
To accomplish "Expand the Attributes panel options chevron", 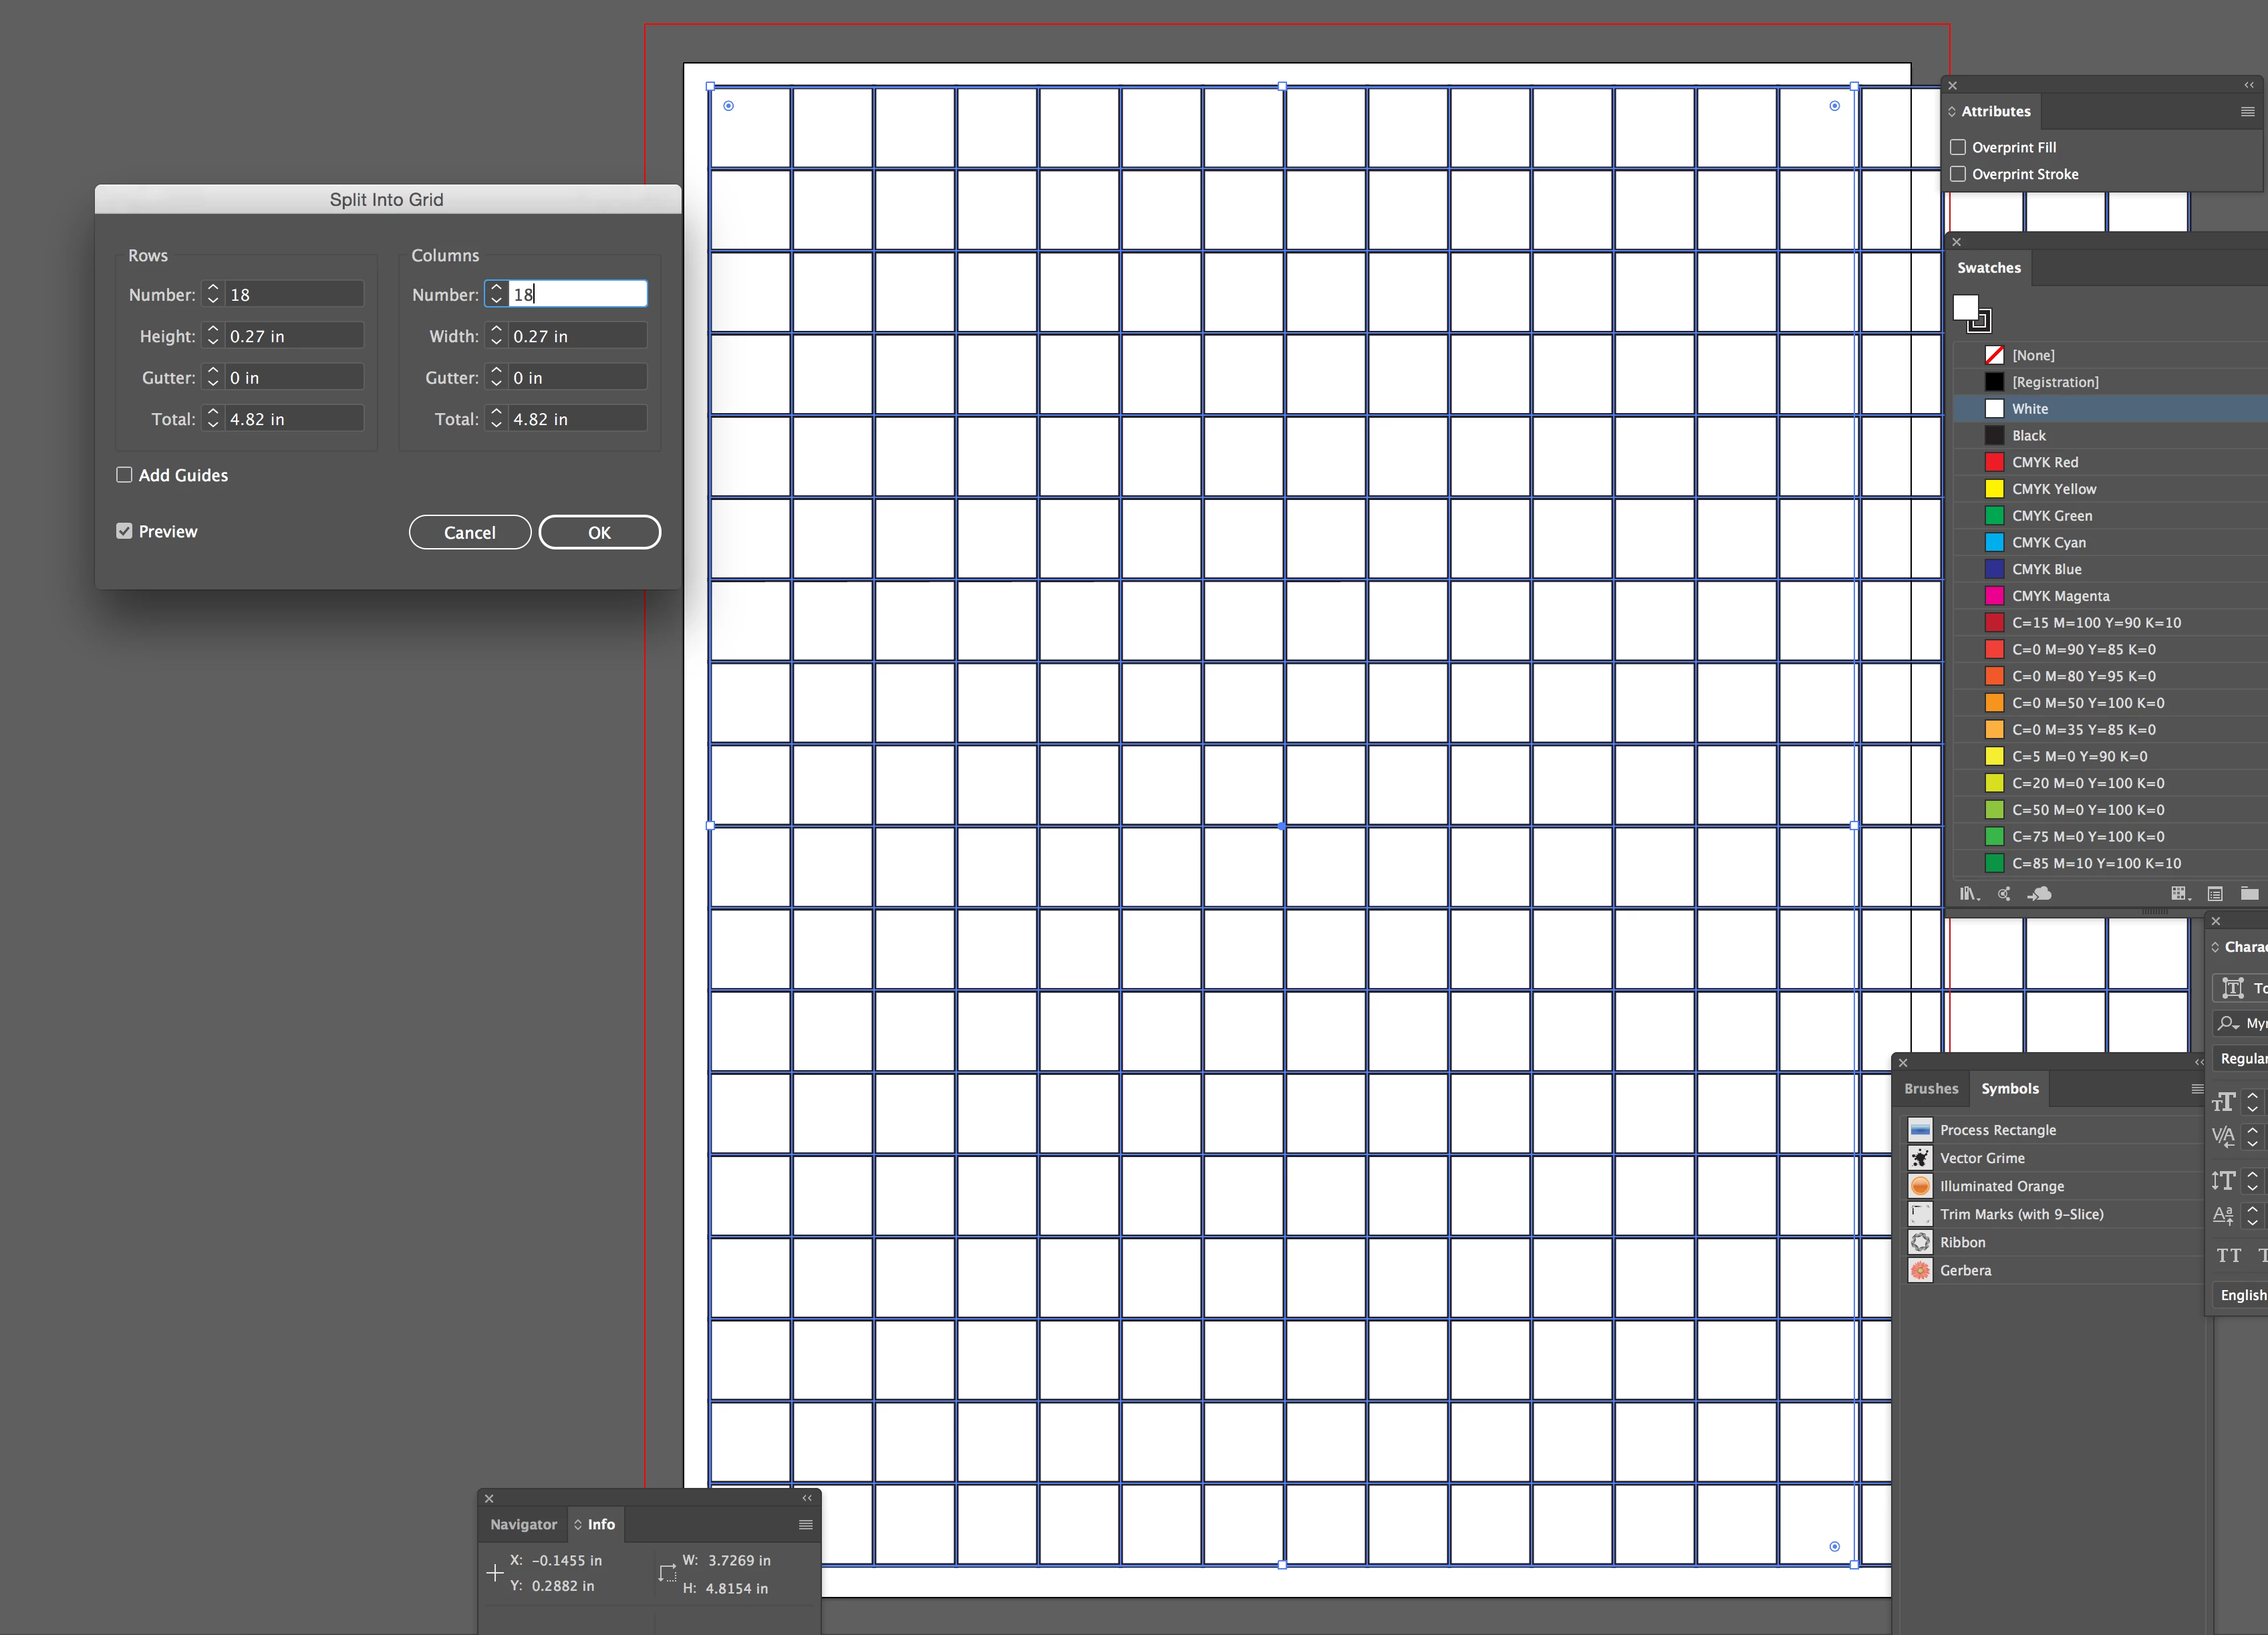I will coord(1952,112).
